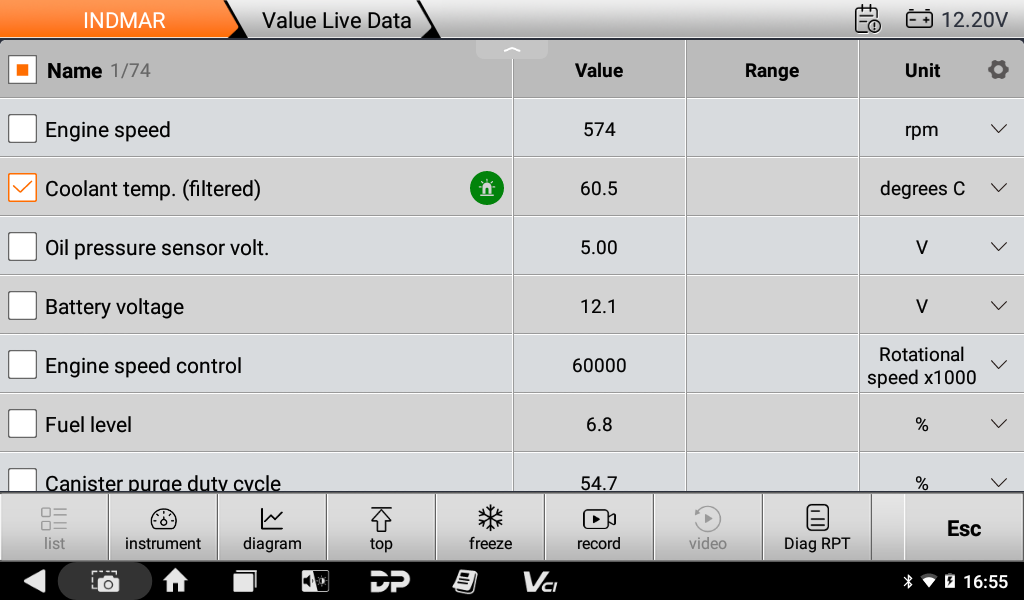The image size is (1024, 600).
Task: Toggle the select-all Name checkbox
Action: [22, 70]
